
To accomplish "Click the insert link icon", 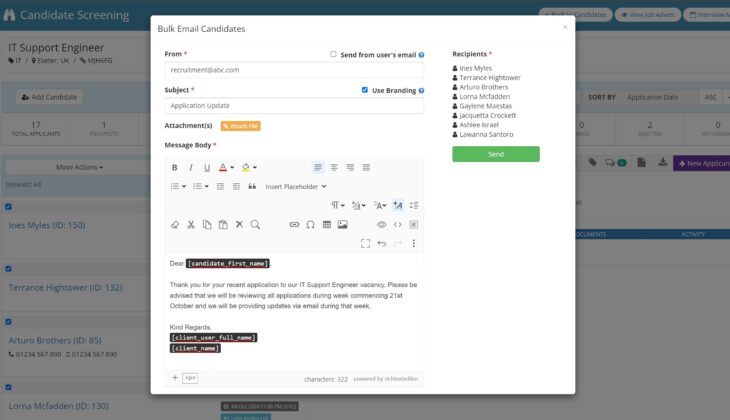I will pyautogui.click(x=294, y=225).
